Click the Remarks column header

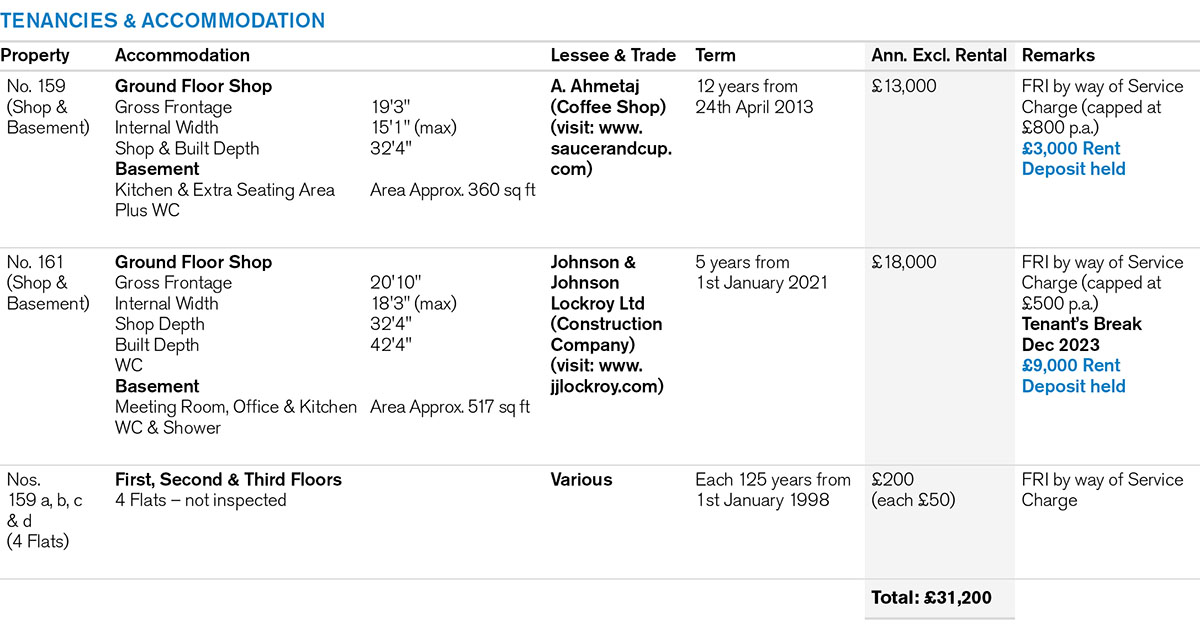pos(1058,55)
